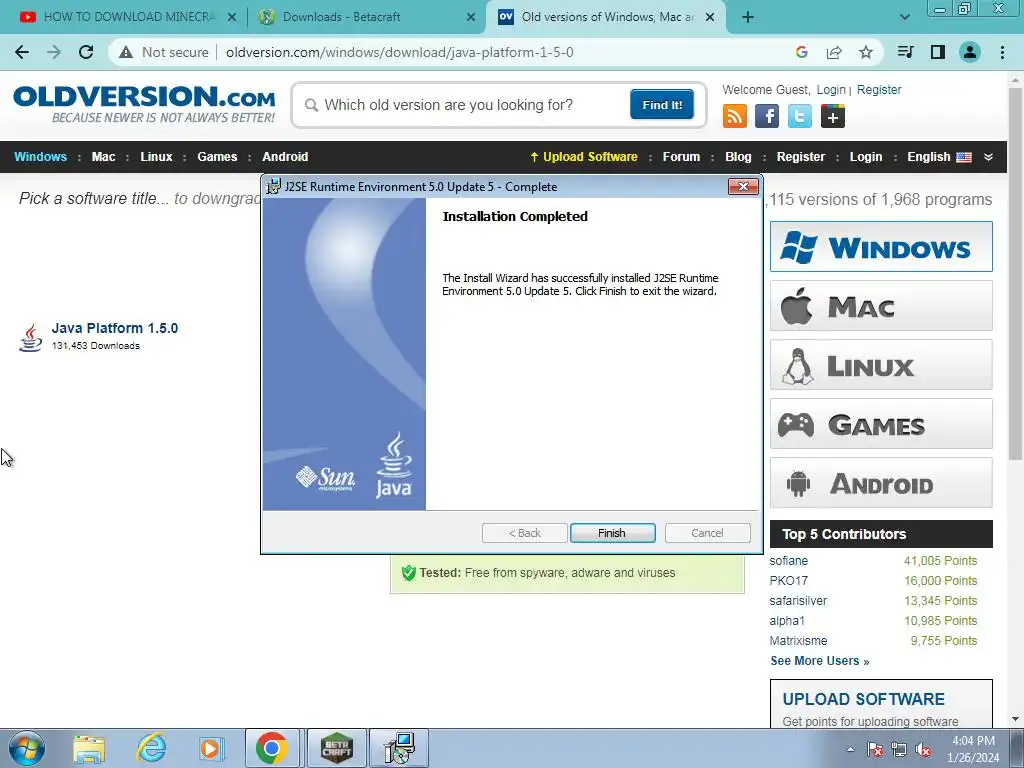This screenshot has width=1024, height=768.
Task: Open the tab search dropdown arrow
Action: click(x=904, y=17)
